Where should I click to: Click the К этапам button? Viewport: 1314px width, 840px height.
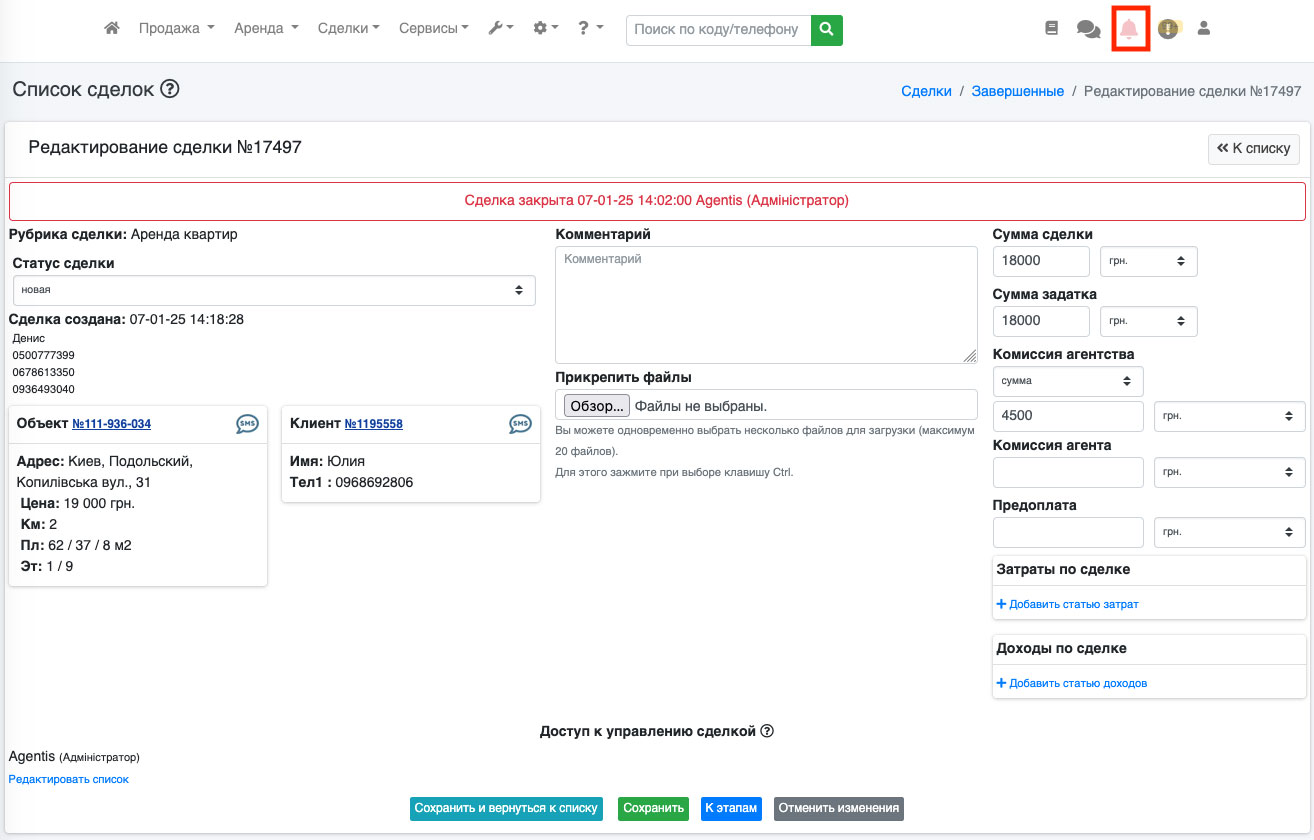(x=731, y=808)
